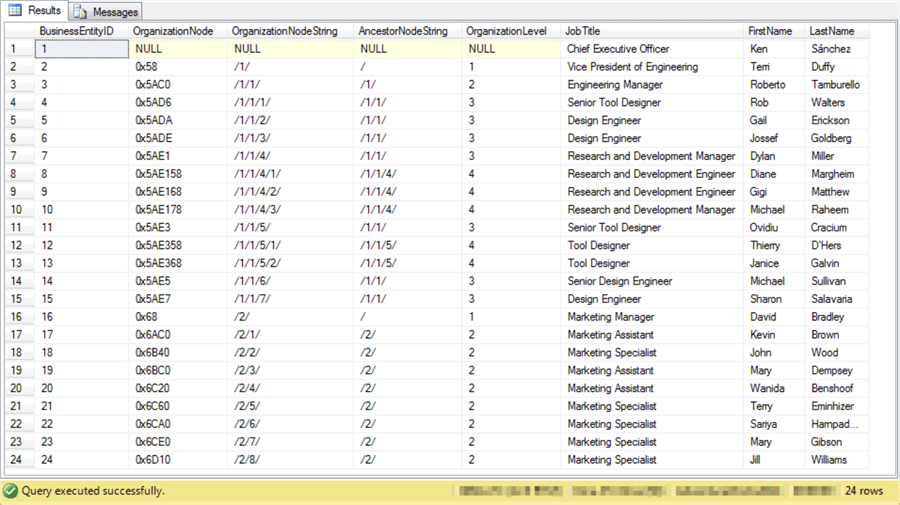Click the 'Dylan' first name cell
This screenshot has width=900, height=505.
[x=774, y=156]
